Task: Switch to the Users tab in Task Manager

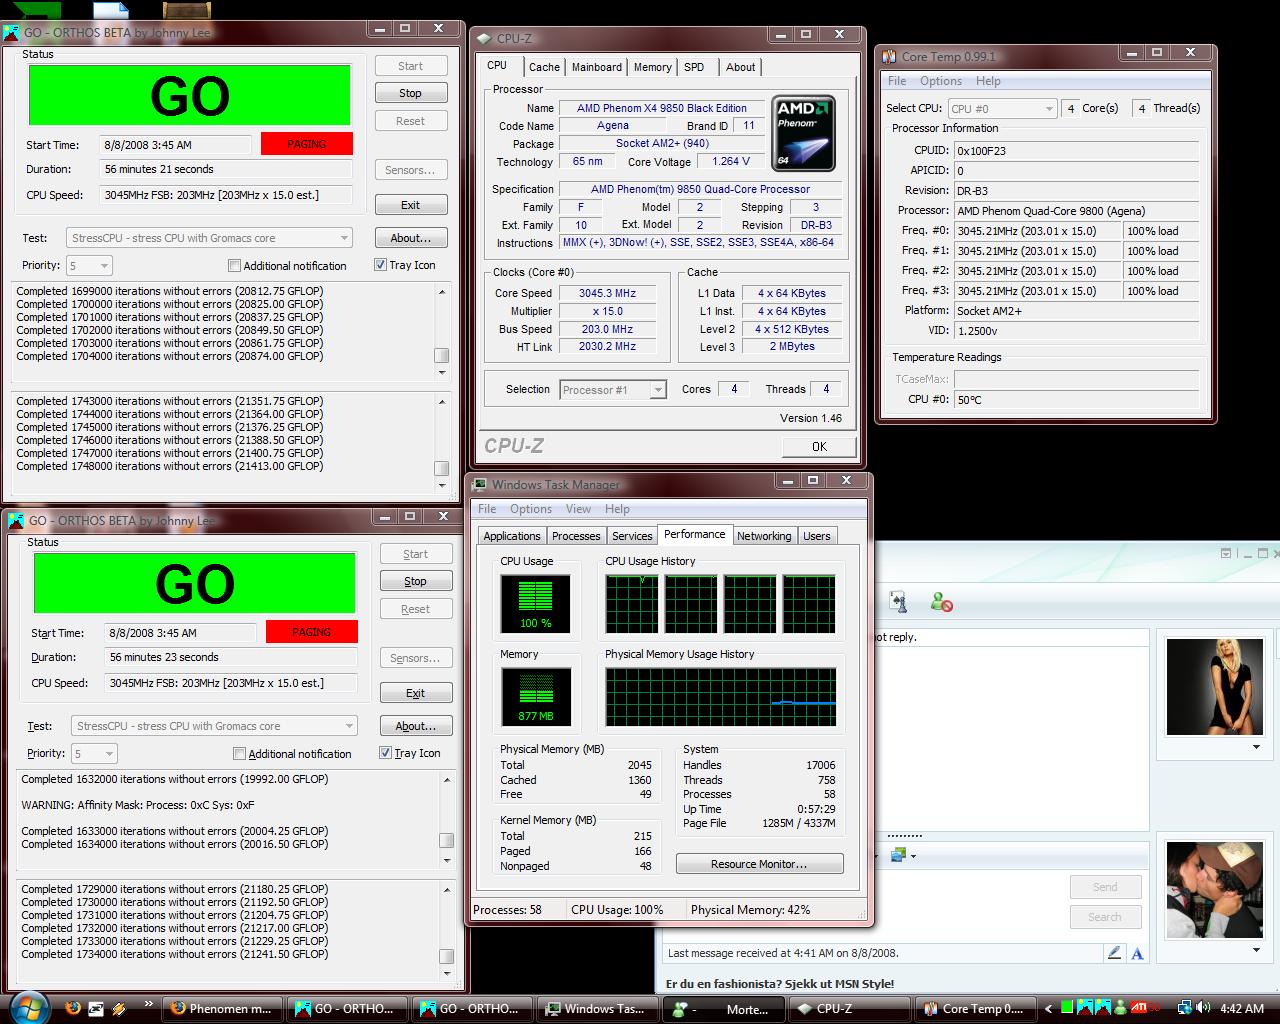Action: point(817,536)
